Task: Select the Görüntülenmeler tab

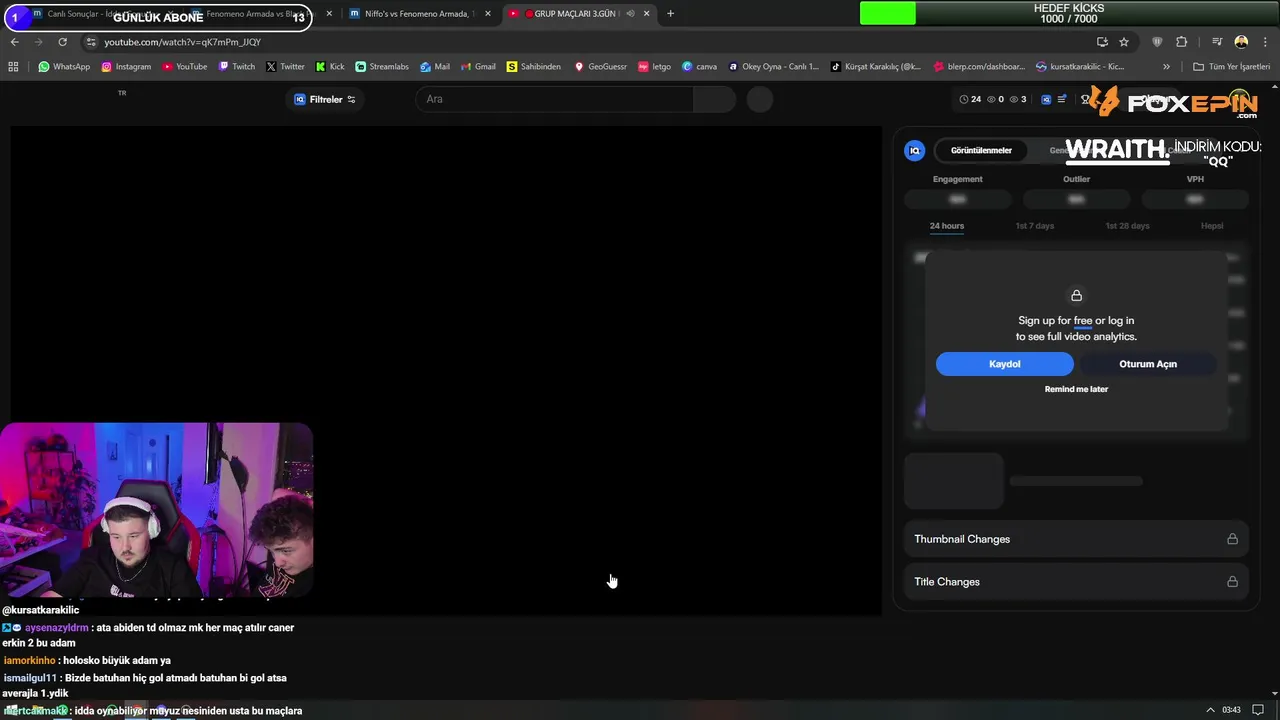Action: pos(981,150)
